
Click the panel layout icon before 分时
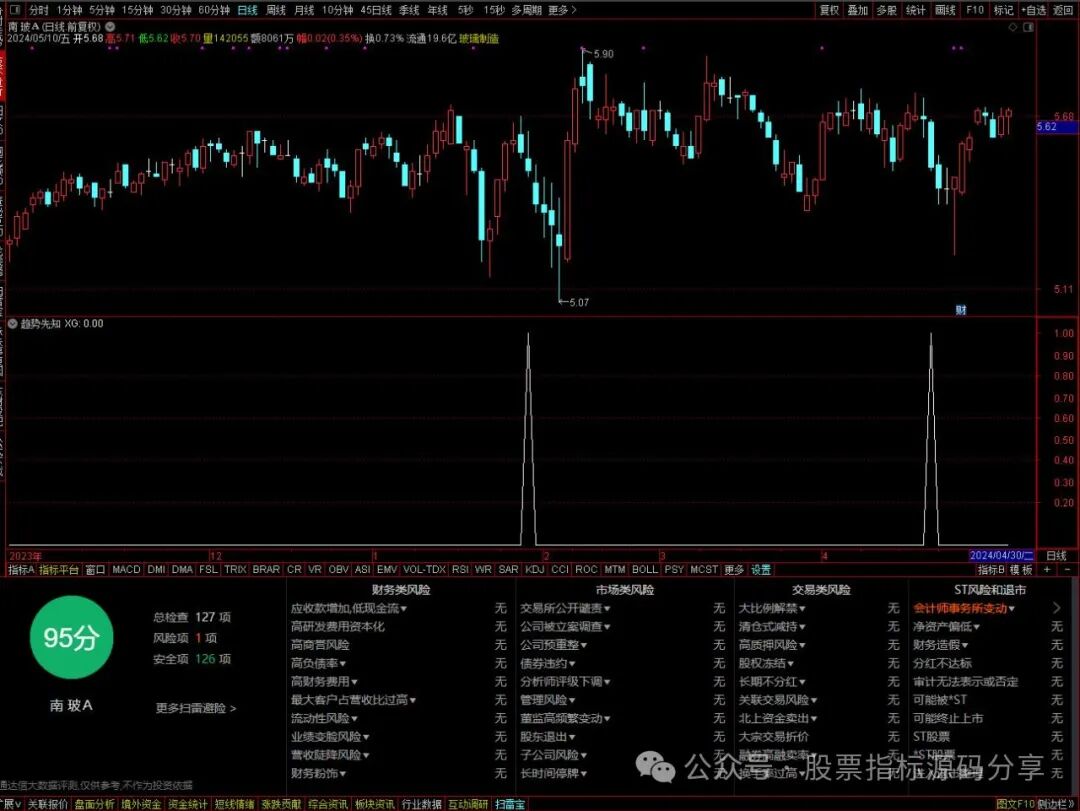(14, 10)
